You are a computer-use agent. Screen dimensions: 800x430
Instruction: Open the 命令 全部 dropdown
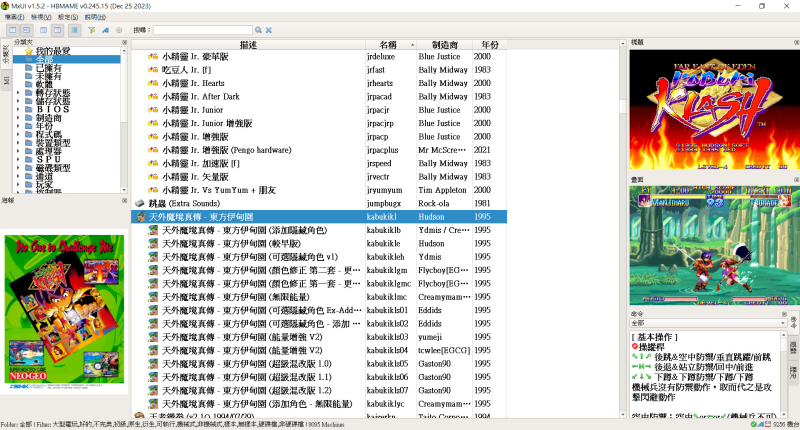coord(708,323)
